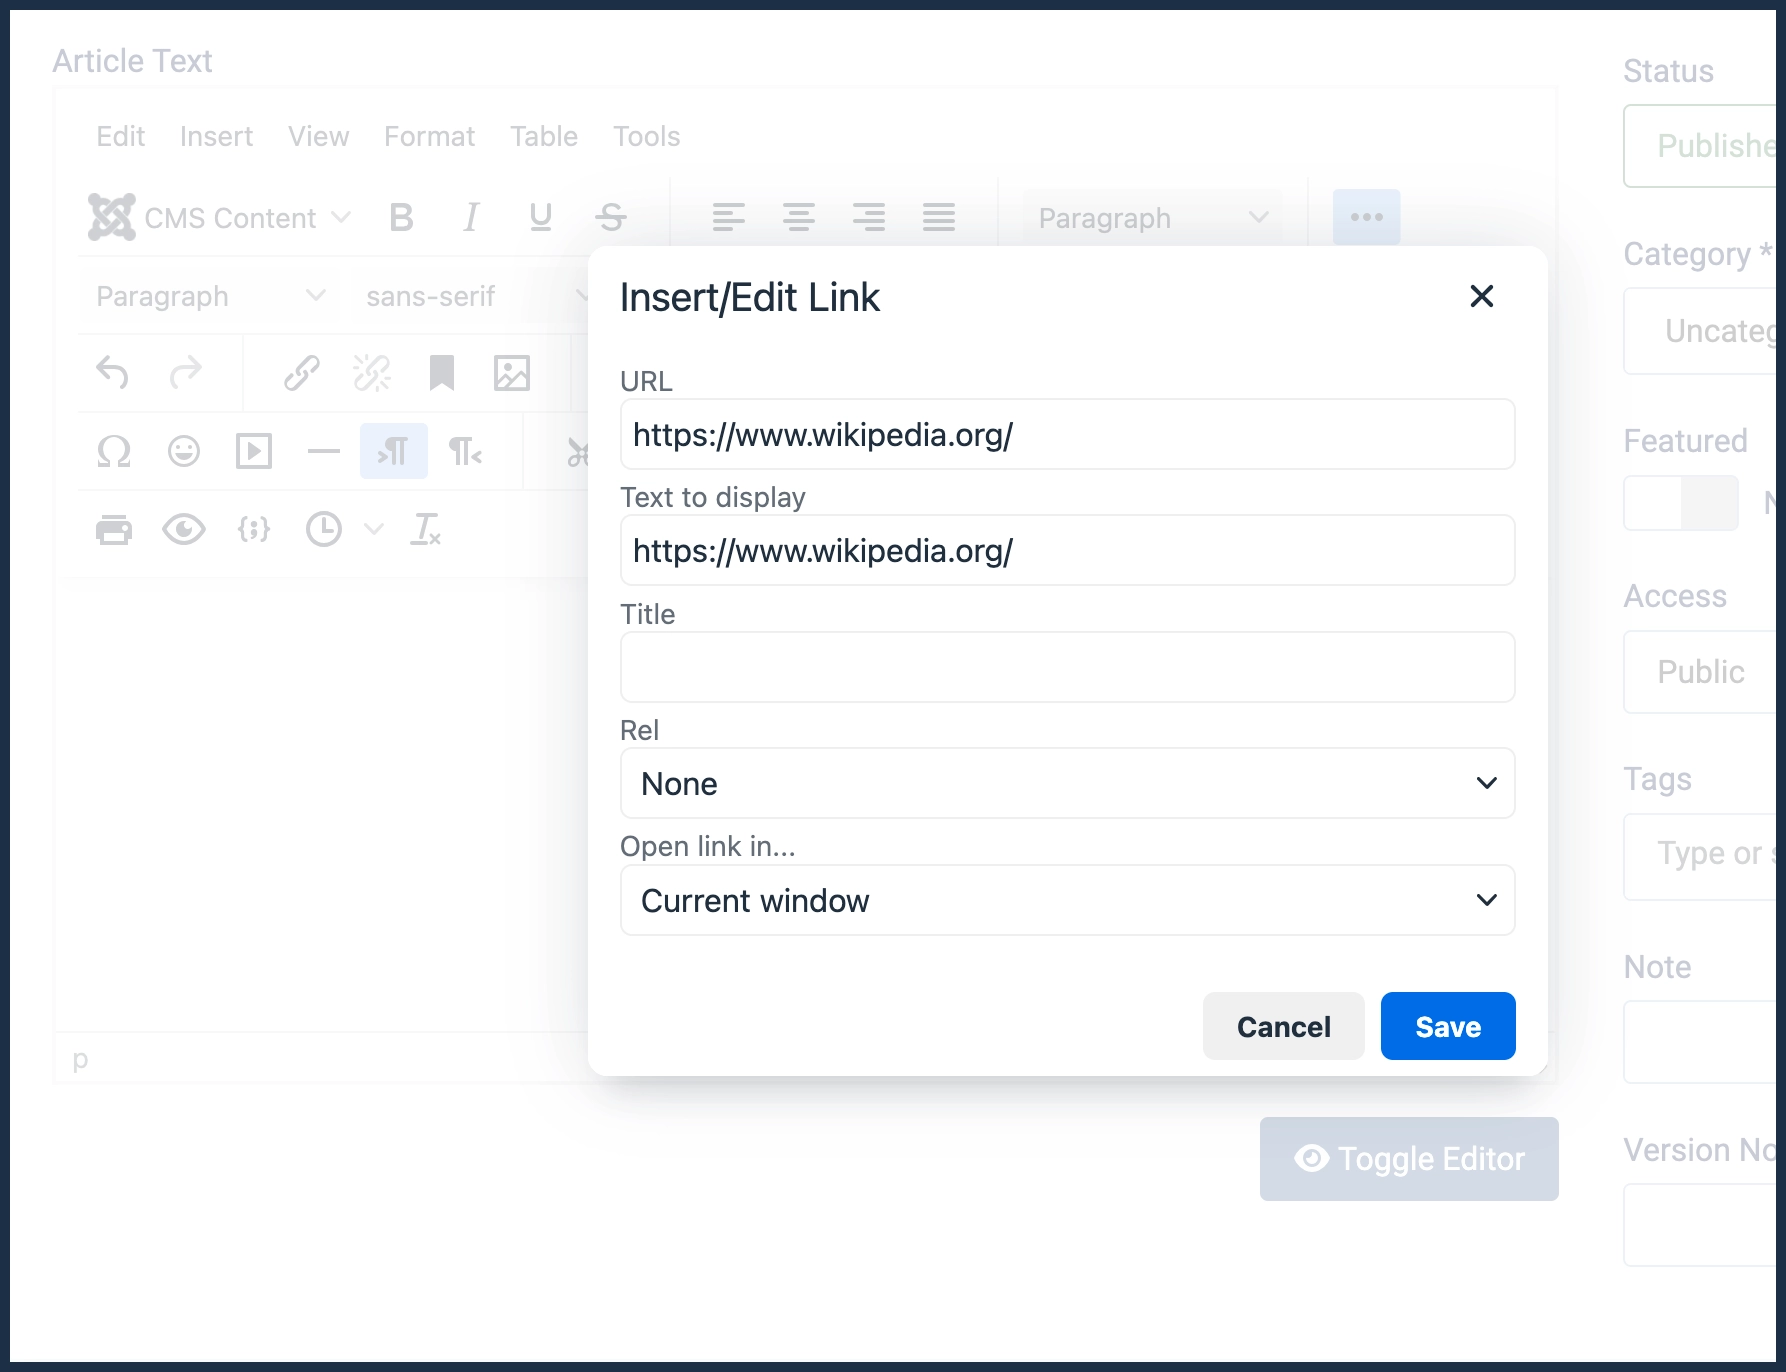The height and width of the screenshot is (1372, 1786).
Task: Open the CMS Content dropdown
Action: tap(220, 217)
